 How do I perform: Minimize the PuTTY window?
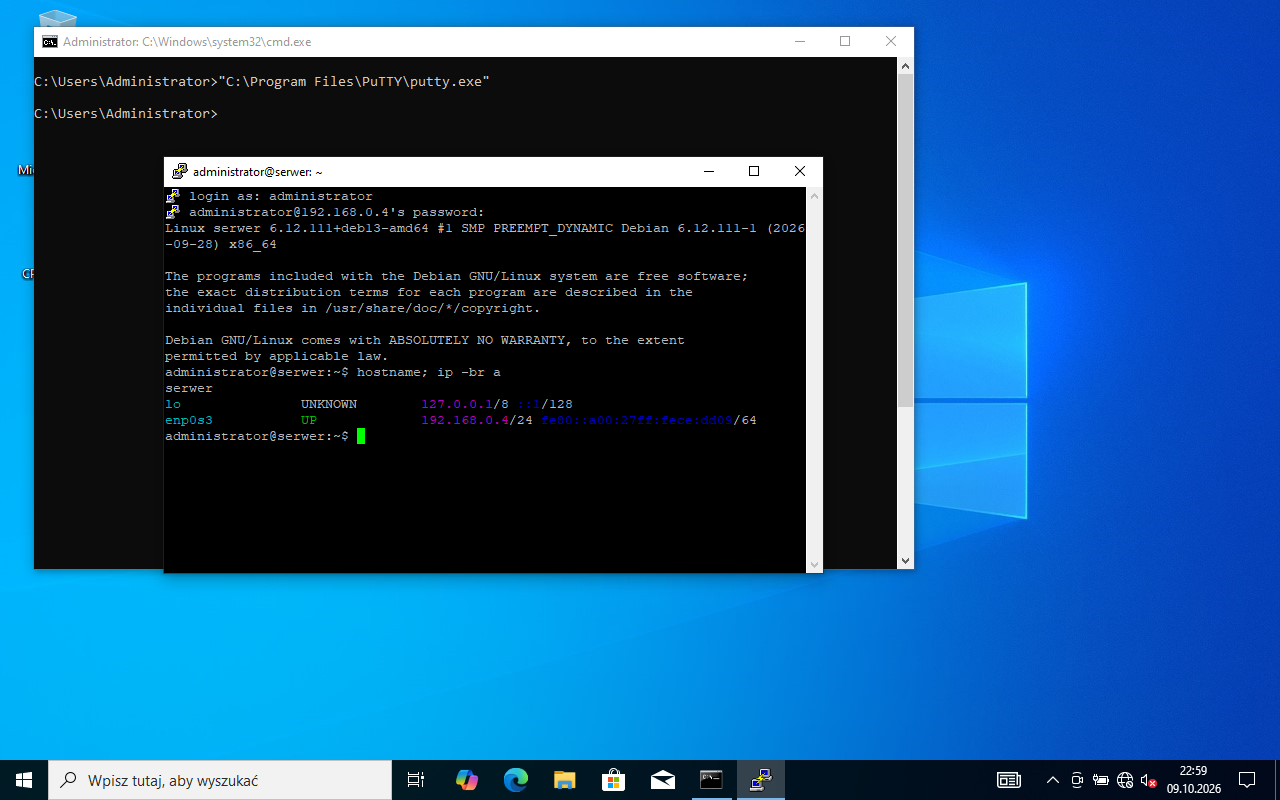click(x=708, y=172)
